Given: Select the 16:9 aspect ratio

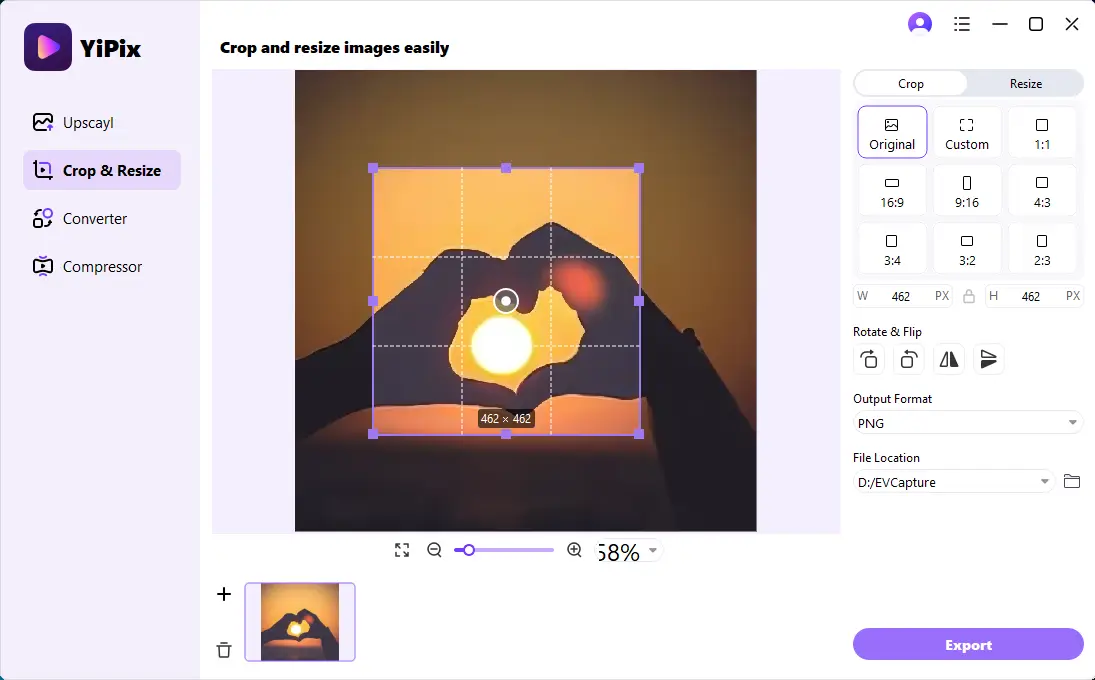Looking at the screenshot, I should pos(892,191).
